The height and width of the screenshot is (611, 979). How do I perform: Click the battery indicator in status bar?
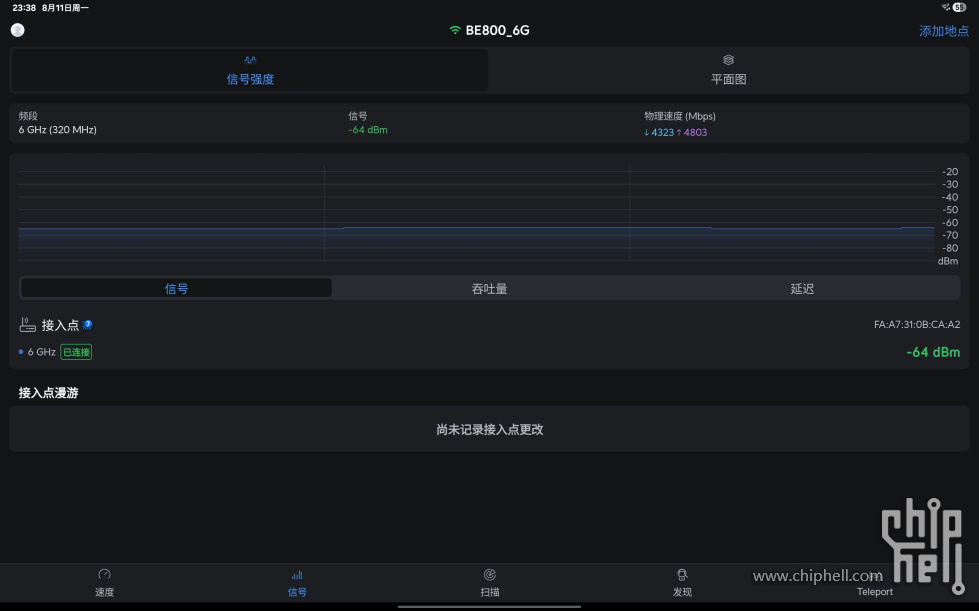point(960,7)
